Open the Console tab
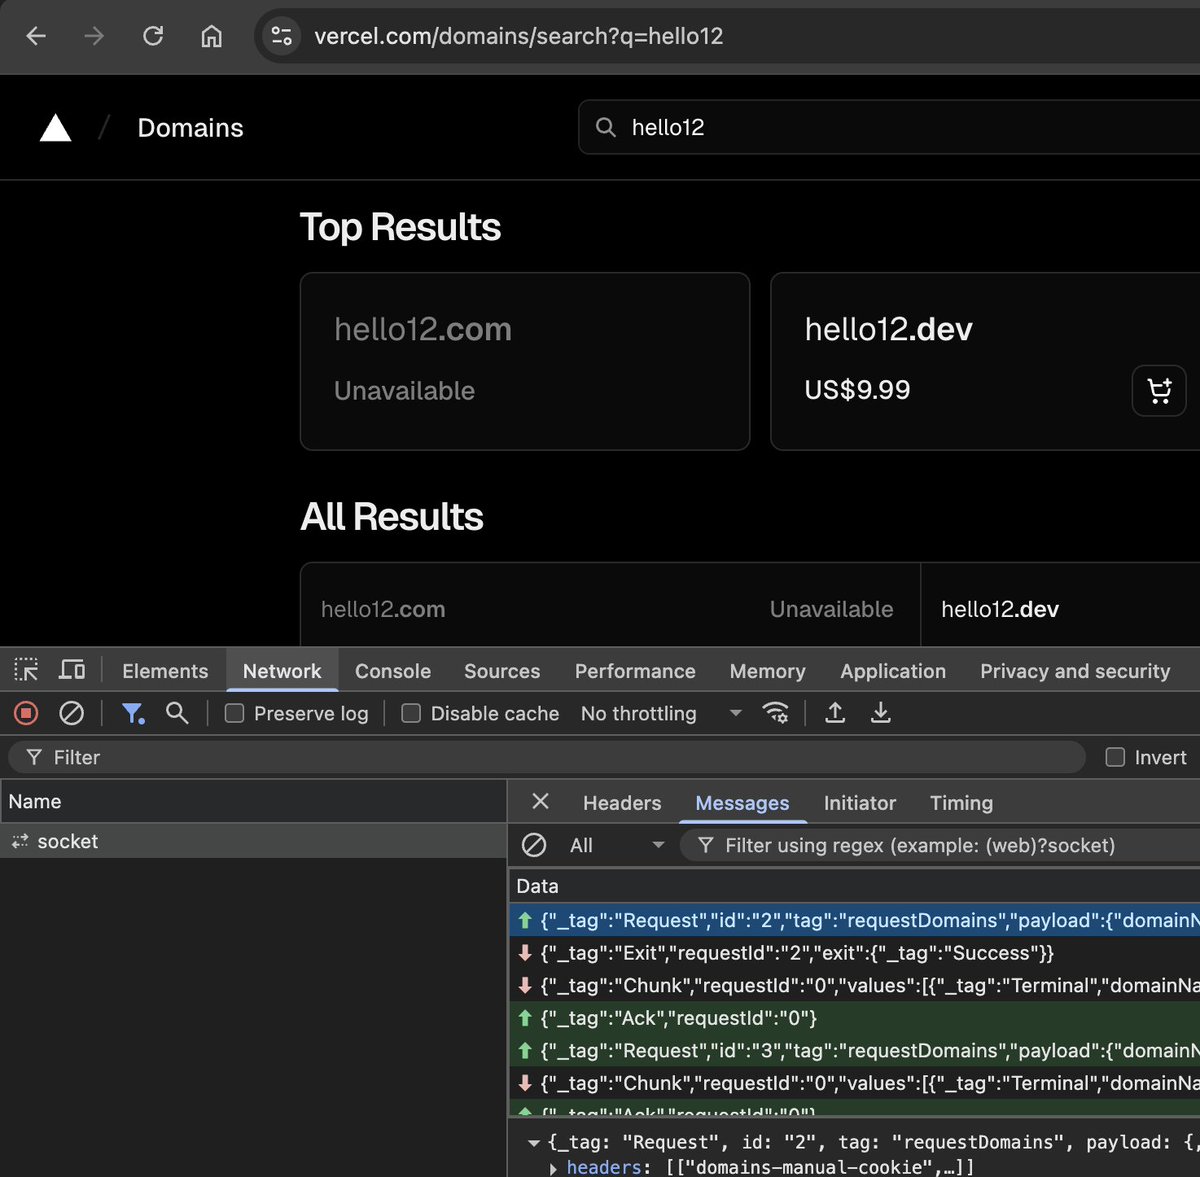 tap(393, 671)
